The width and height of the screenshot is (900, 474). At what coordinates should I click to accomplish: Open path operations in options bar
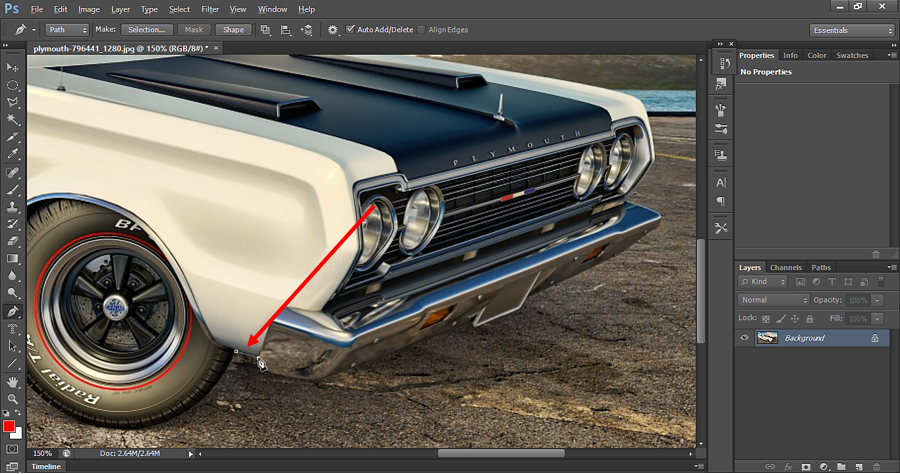point(265,30)
